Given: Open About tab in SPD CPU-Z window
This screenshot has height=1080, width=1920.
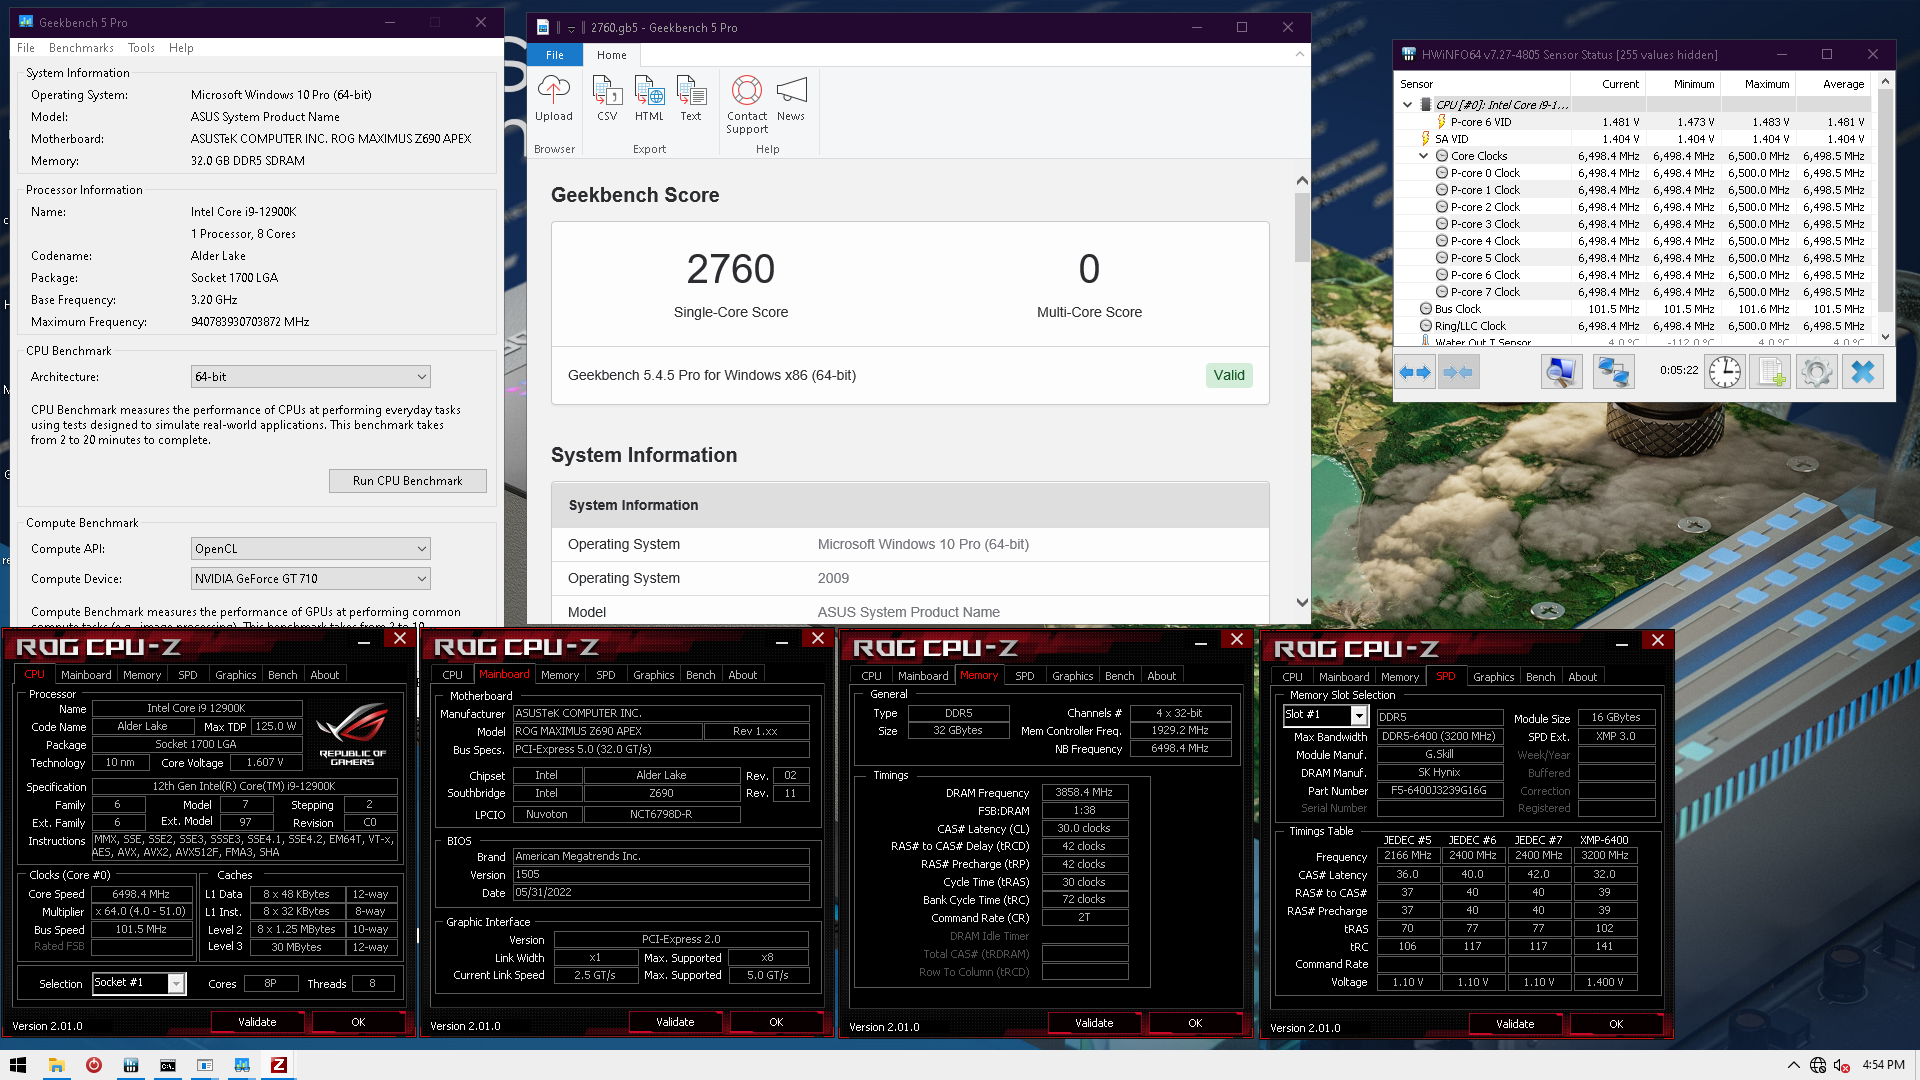Looking at the screenshot, I should click(1583, 677).
